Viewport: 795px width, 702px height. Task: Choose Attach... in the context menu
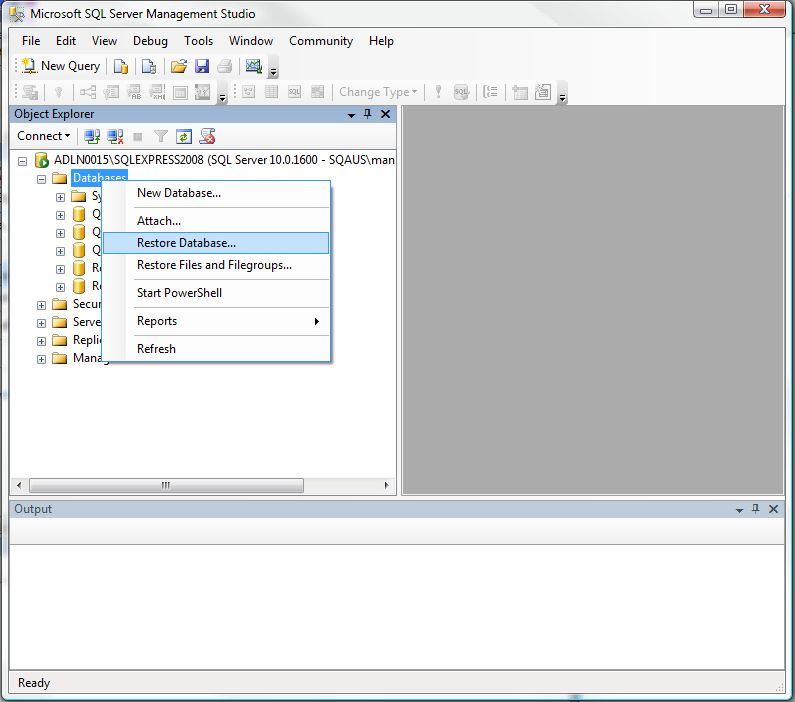coord(159,221)
